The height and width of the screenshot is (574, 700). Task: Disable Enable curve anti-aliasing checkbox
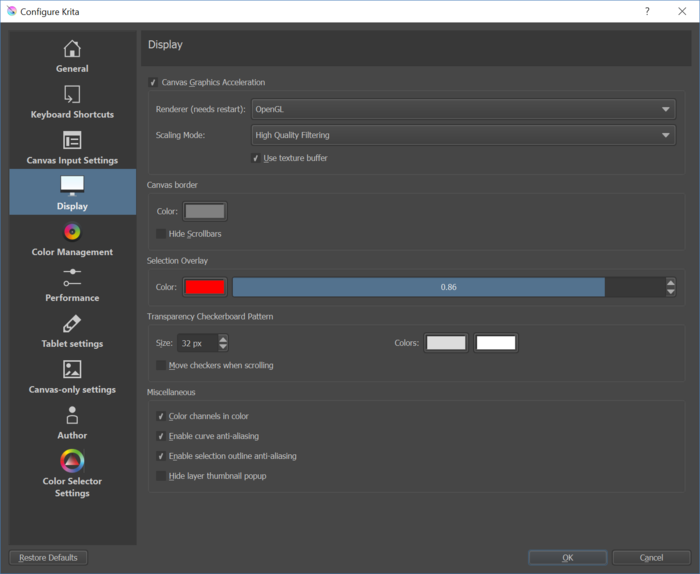161,436
